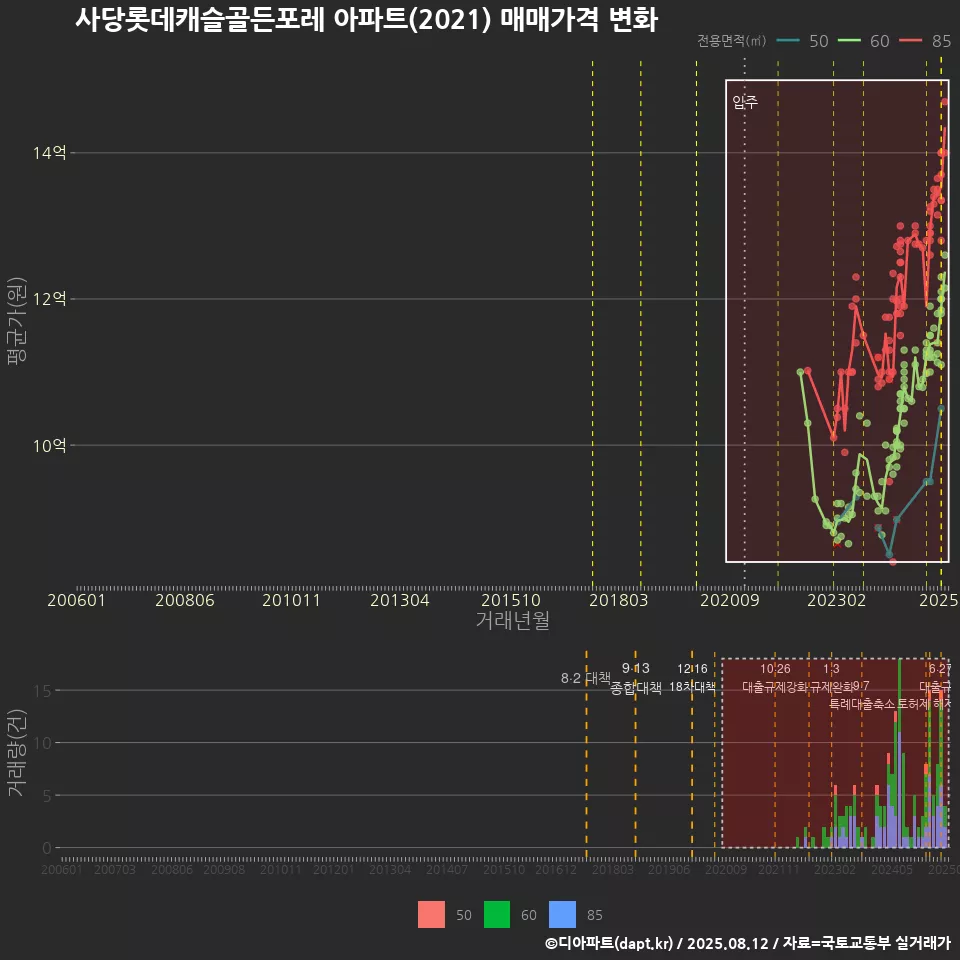The width and height of the screenshot is (960, 960).
Task: Click the upper chart's 201803 x-axis label
Action: [x=618, y=600]
